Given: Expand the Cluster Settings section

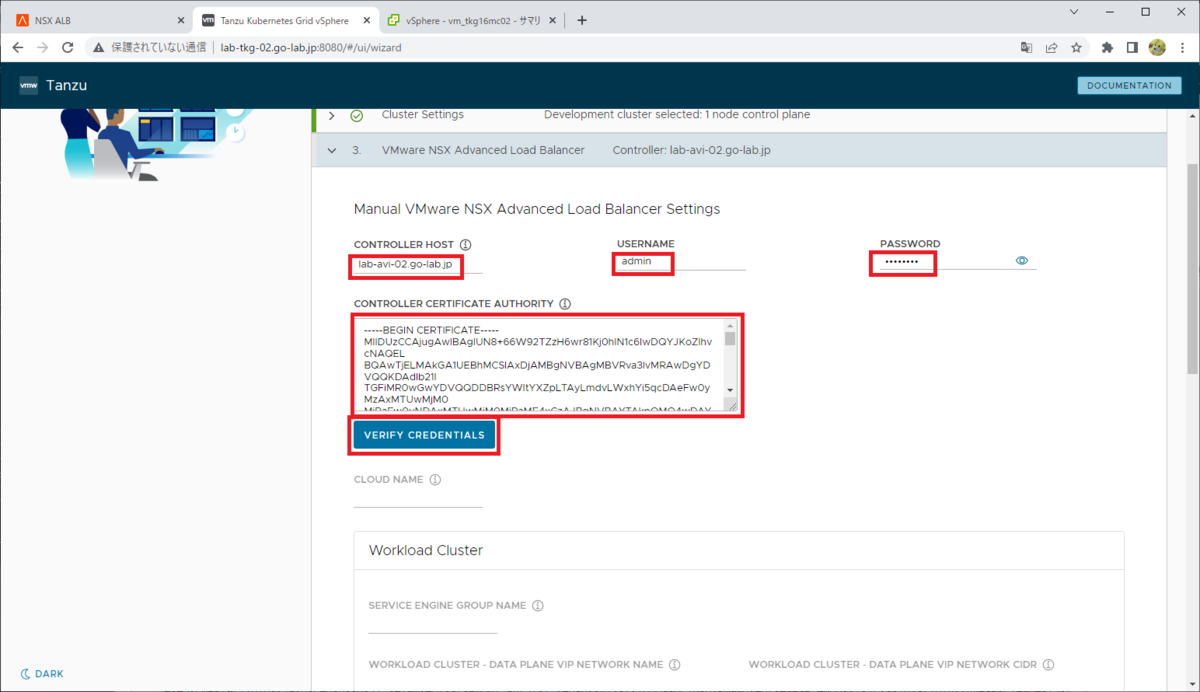Looking at the screenshot, I should (332, 115).
